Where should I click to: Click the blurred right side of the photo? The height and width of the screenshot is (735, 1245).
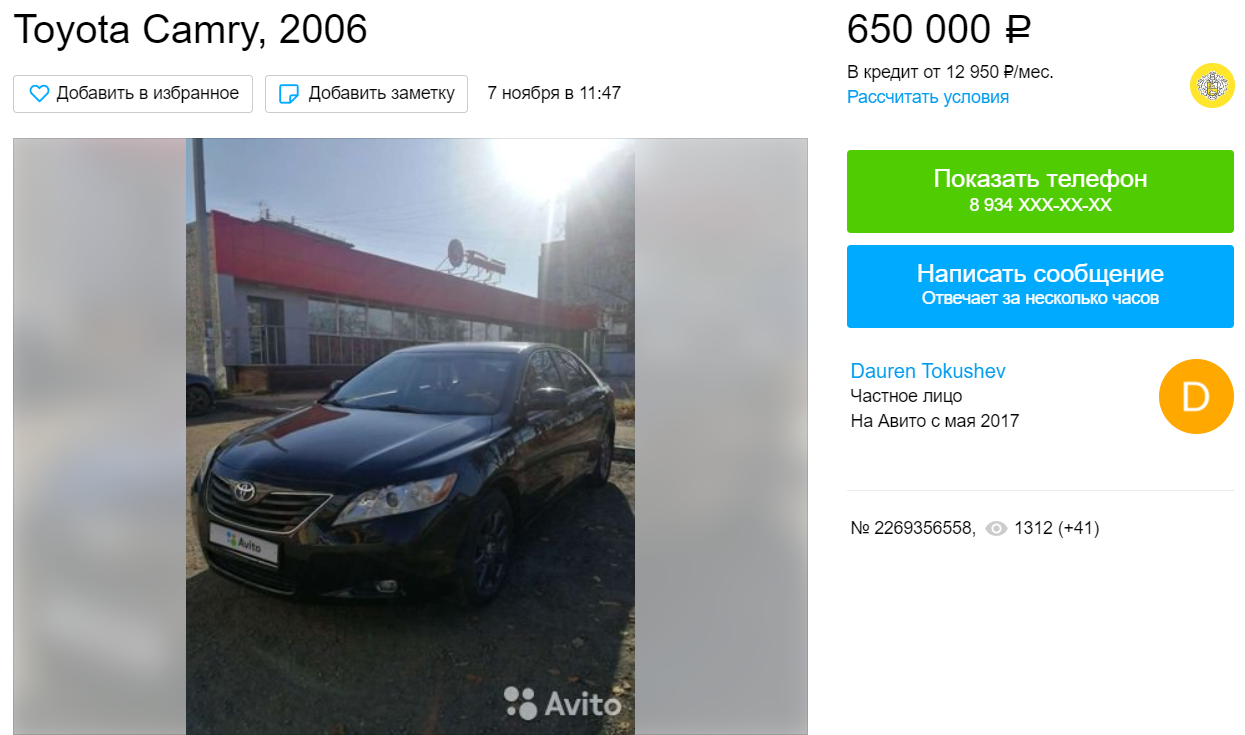tap(721, 436)
